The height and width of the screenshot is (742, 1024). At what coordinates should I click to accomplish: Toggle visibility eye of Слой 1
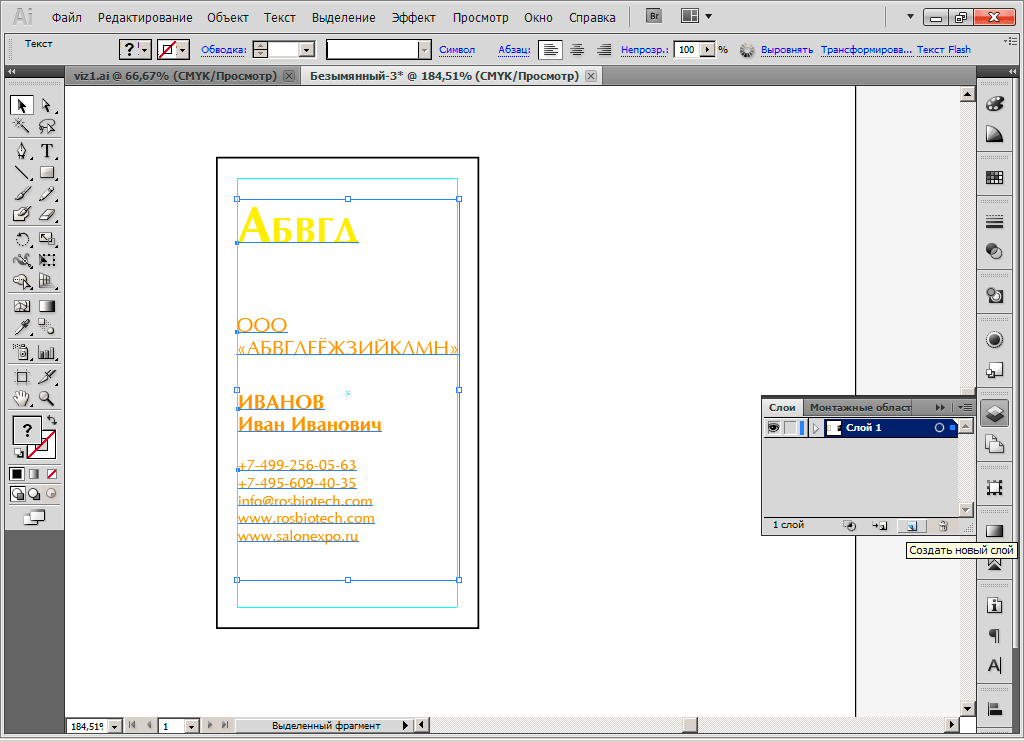[773, 428]
